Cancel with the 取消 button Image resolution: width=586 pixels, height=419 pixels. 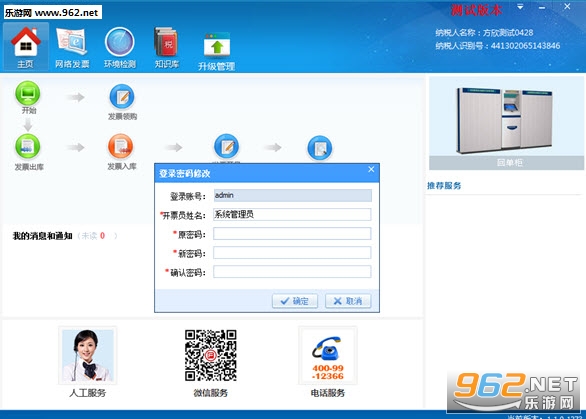point(348,301)
